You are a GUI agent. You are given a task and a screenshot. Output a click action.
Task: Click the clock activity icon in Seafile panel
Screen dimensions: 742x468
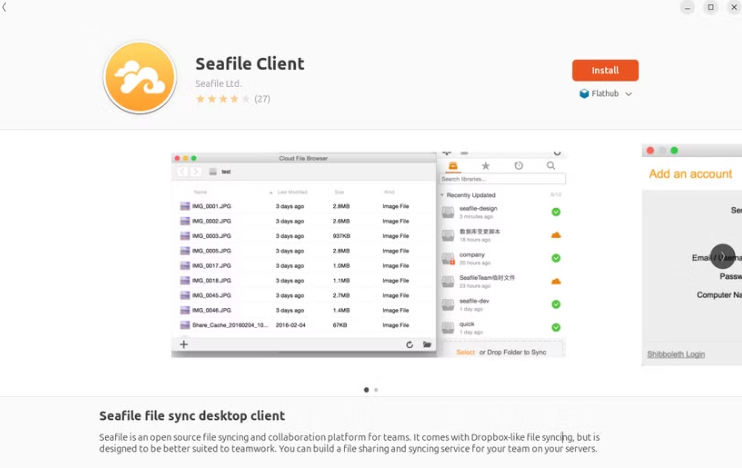[x=518, y=166]
